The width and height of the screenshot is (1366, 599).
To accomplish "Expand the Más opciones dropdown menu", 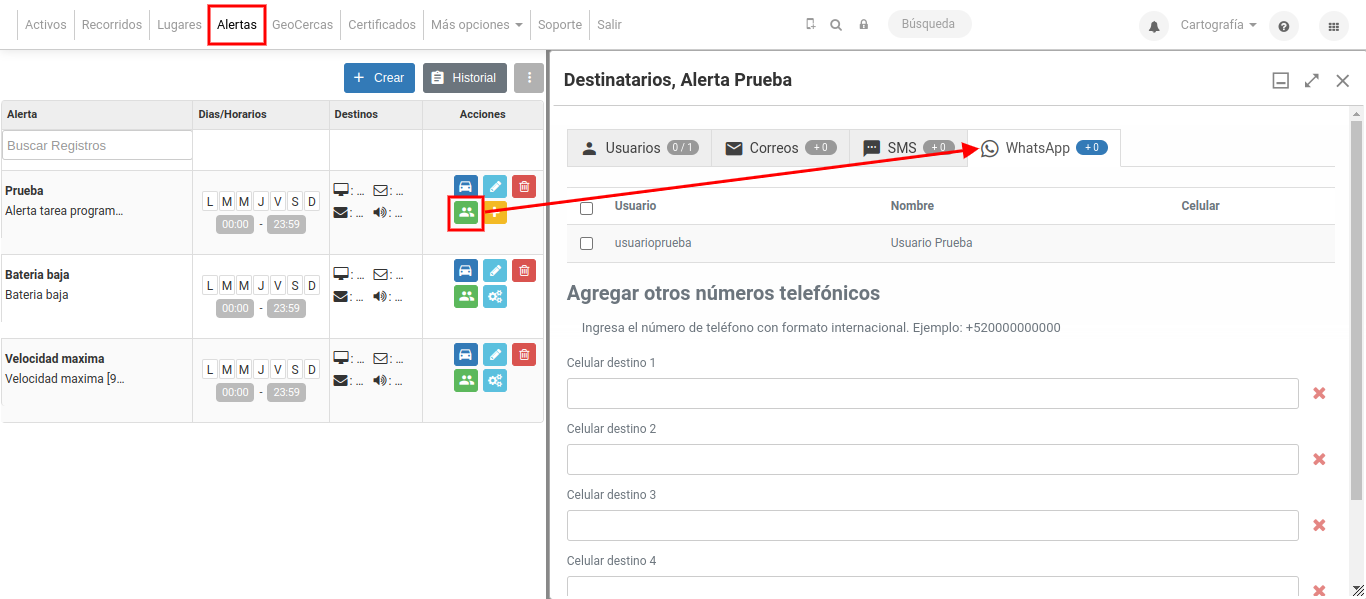I will pos(477,25).
